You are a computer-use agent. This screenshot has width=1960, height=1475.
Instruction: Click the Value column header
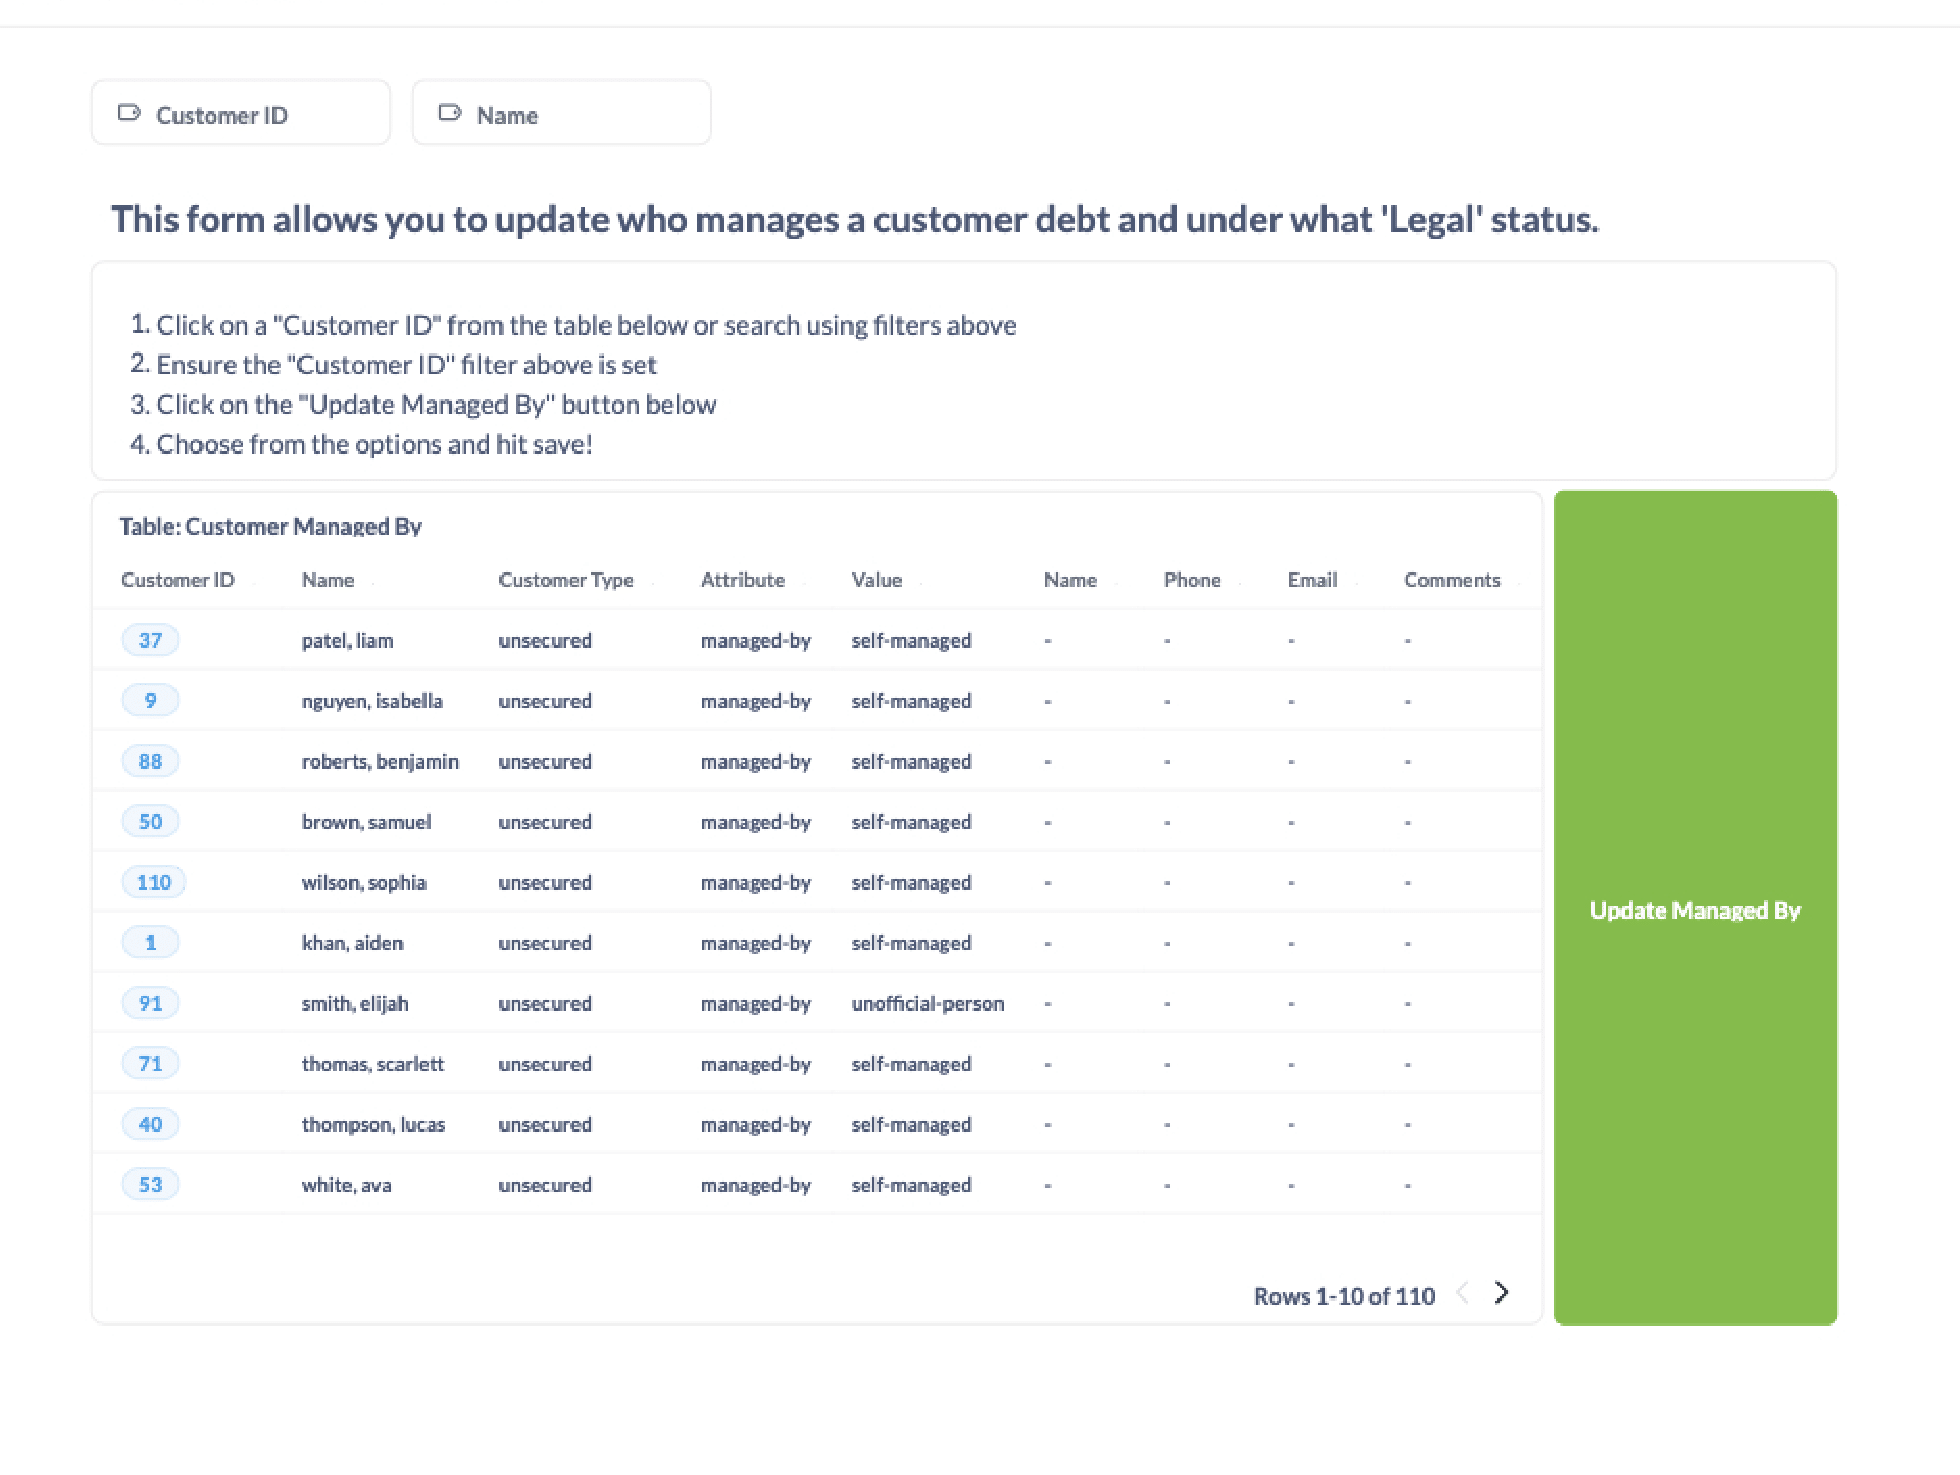[877, 580]
